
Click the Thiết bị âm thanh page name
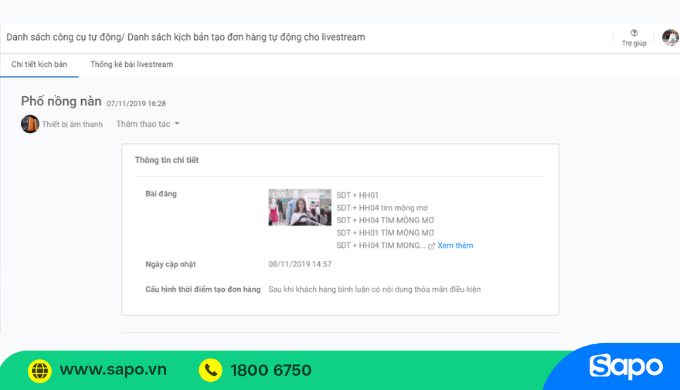coord(72,125)
